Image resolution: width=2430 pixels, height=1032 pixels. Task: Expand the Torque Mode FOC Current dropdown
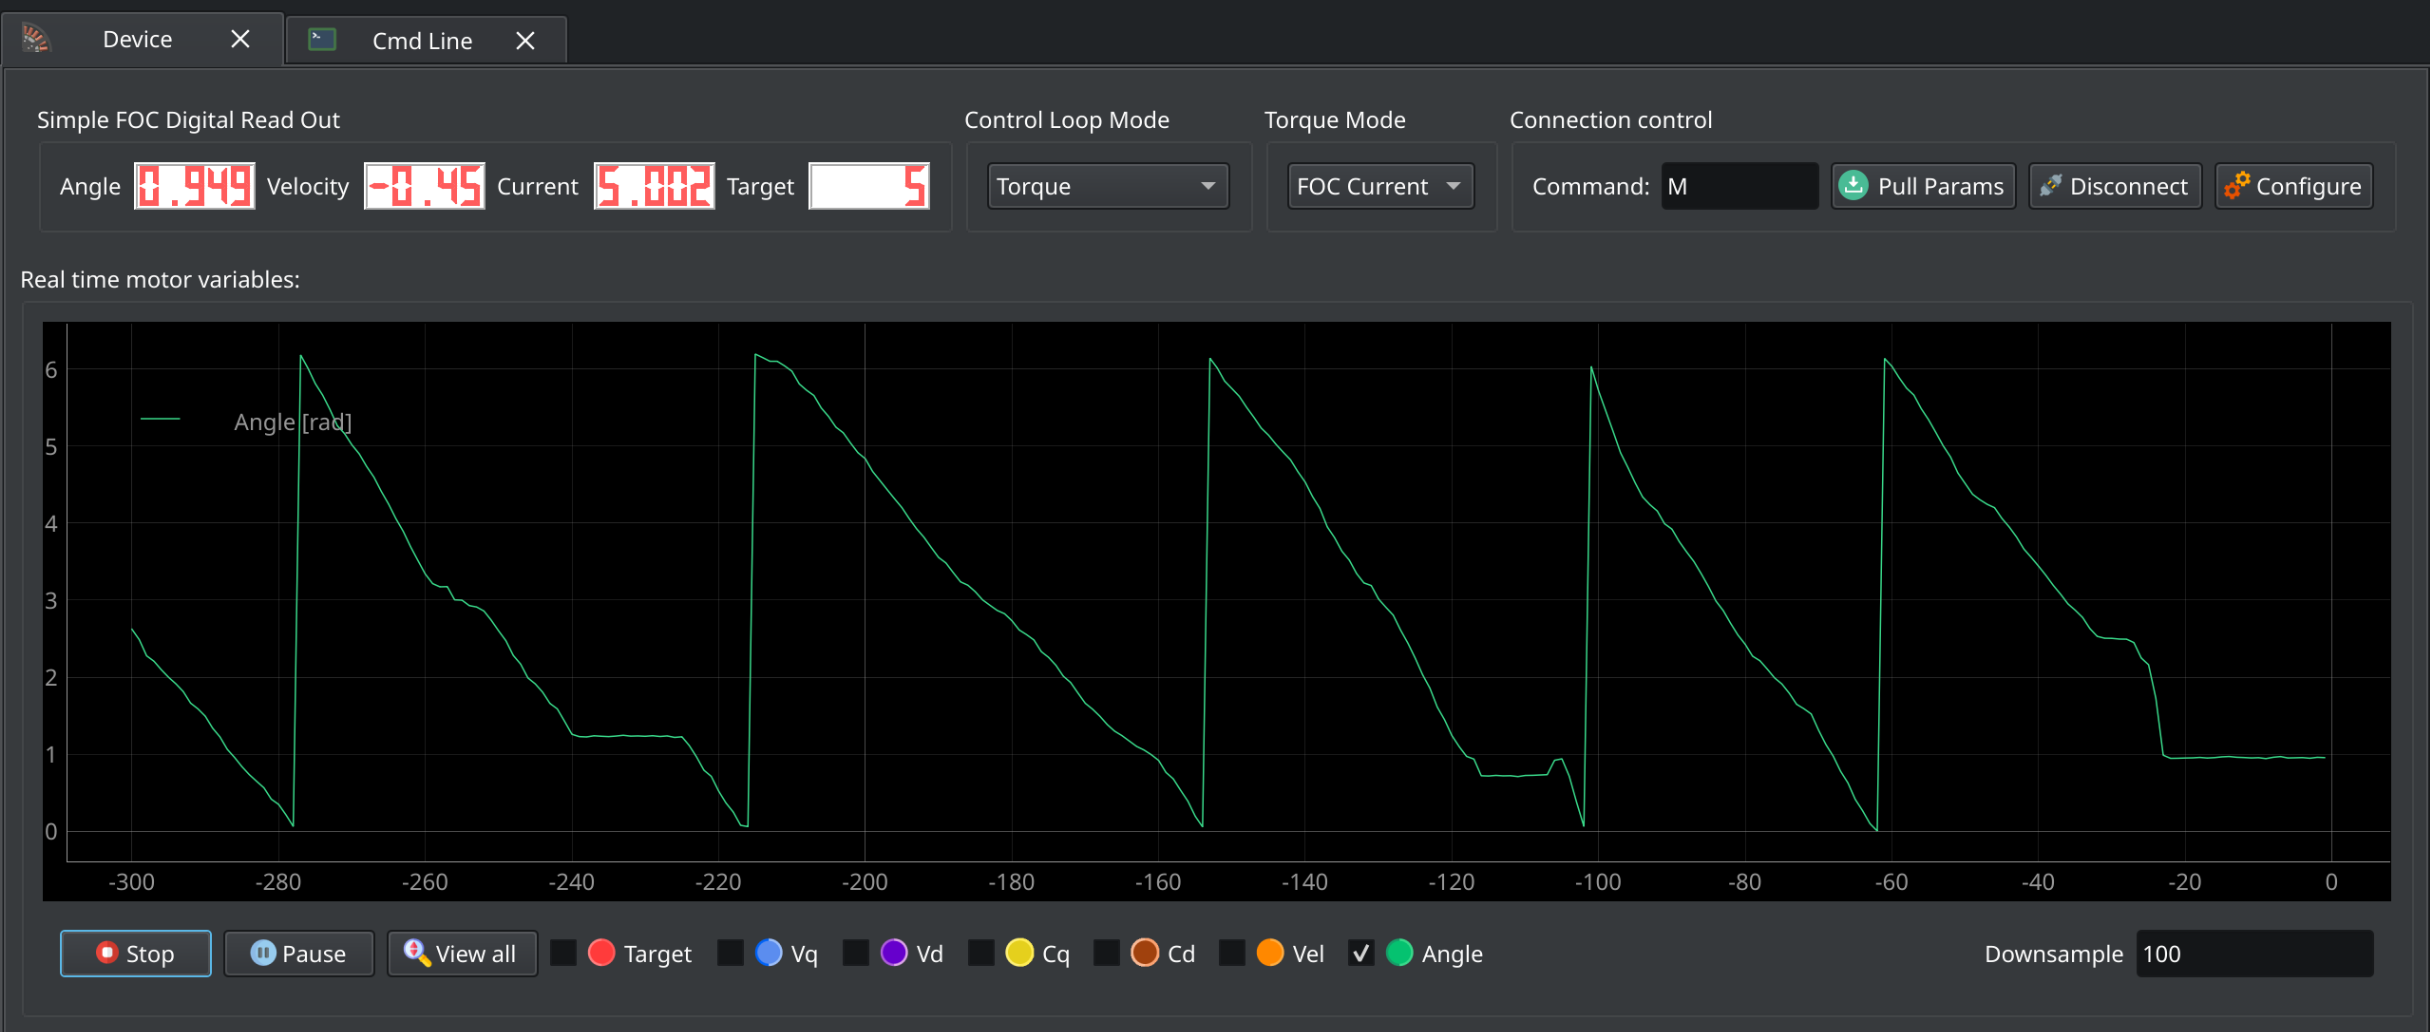point(1379,186)
